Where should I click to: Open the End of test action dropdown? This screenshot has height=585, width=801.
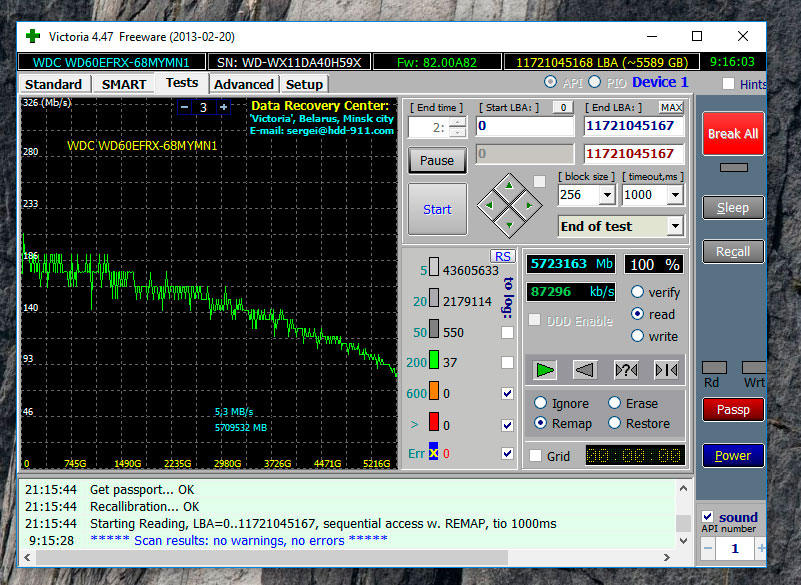(x=674, y=226)
